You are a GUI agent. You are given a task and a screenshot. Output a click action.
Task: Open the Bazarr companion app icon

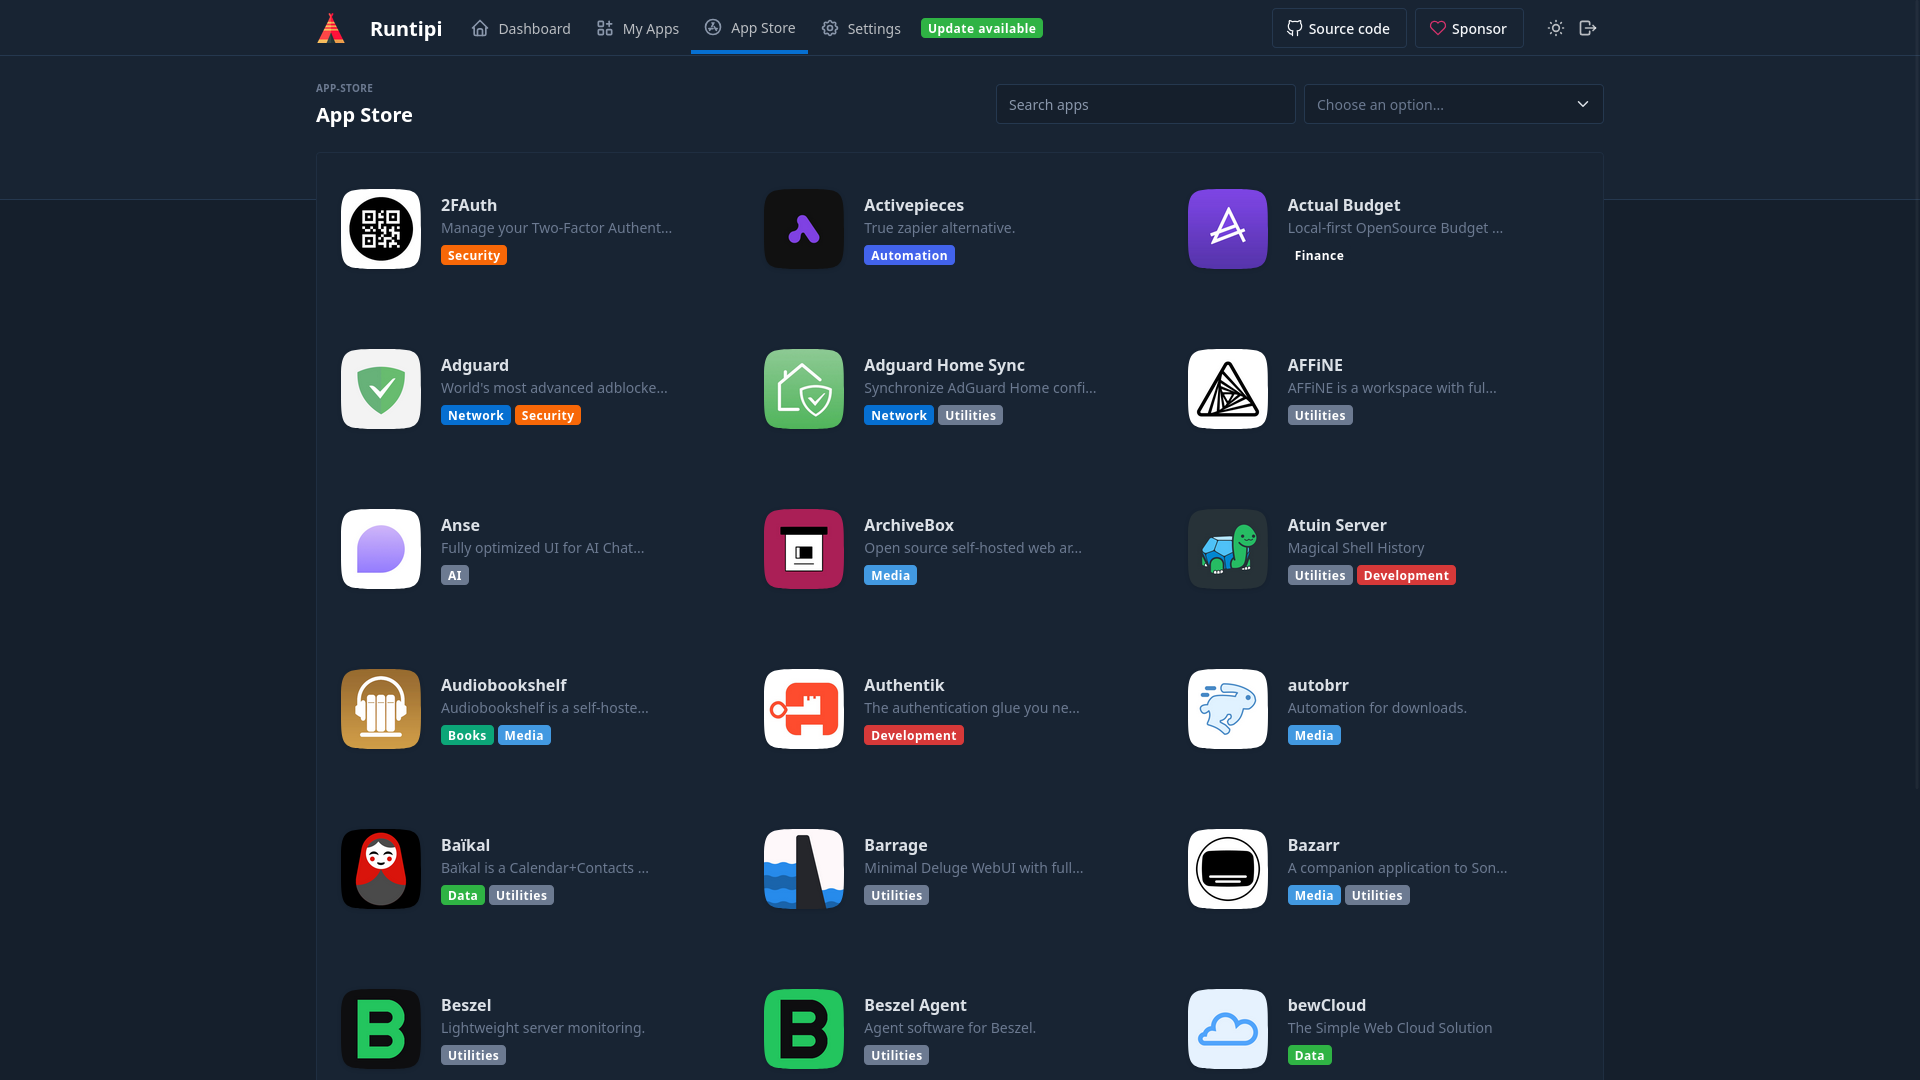click(1226, 869)
